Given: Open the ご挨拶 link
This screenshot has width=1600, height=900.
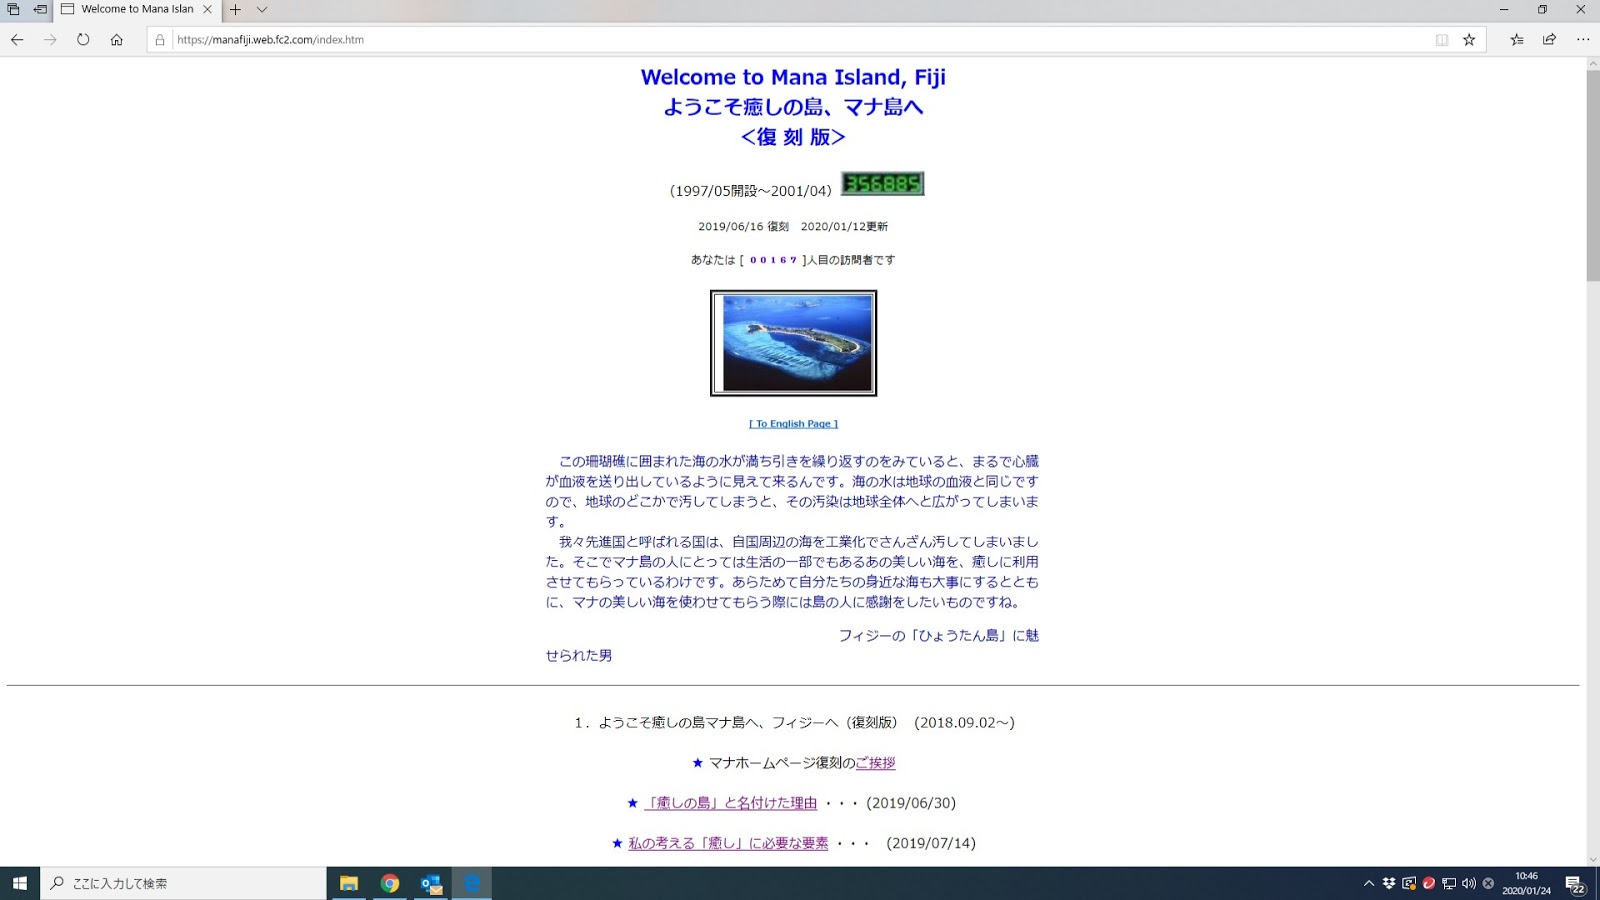Looking at the screenshot, I should point(875,763).
